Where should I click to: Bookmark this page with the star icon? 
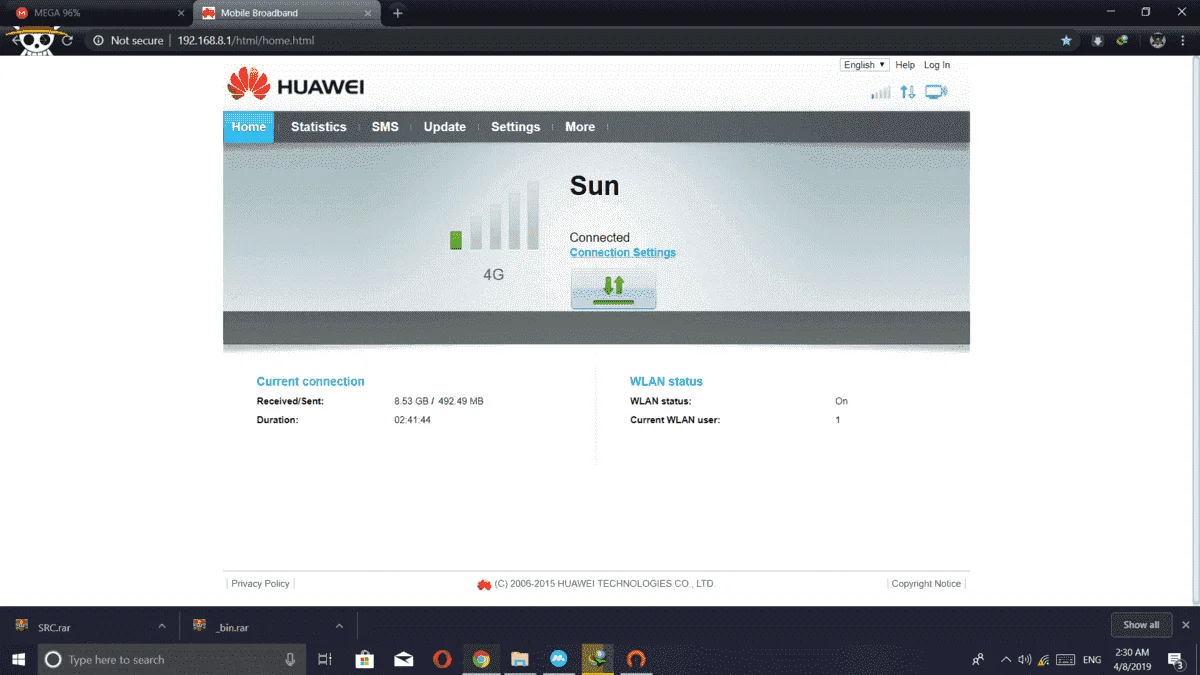point(1066,41)
